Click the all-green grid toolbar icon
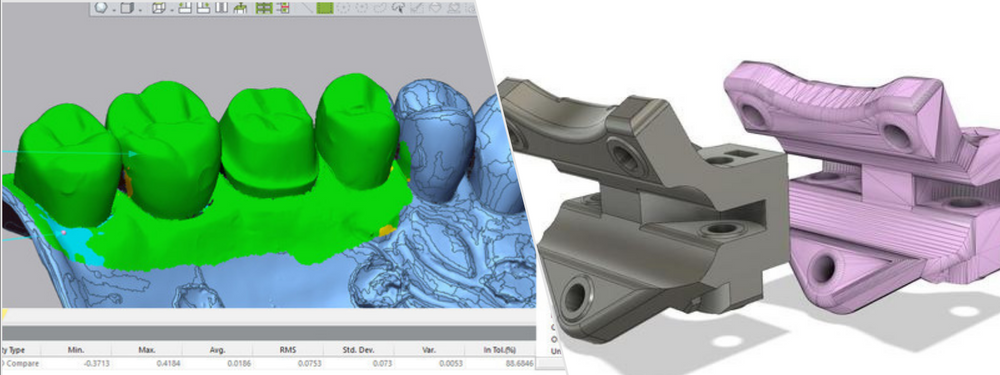1000x375 pixels. click(x=263, y=8)
